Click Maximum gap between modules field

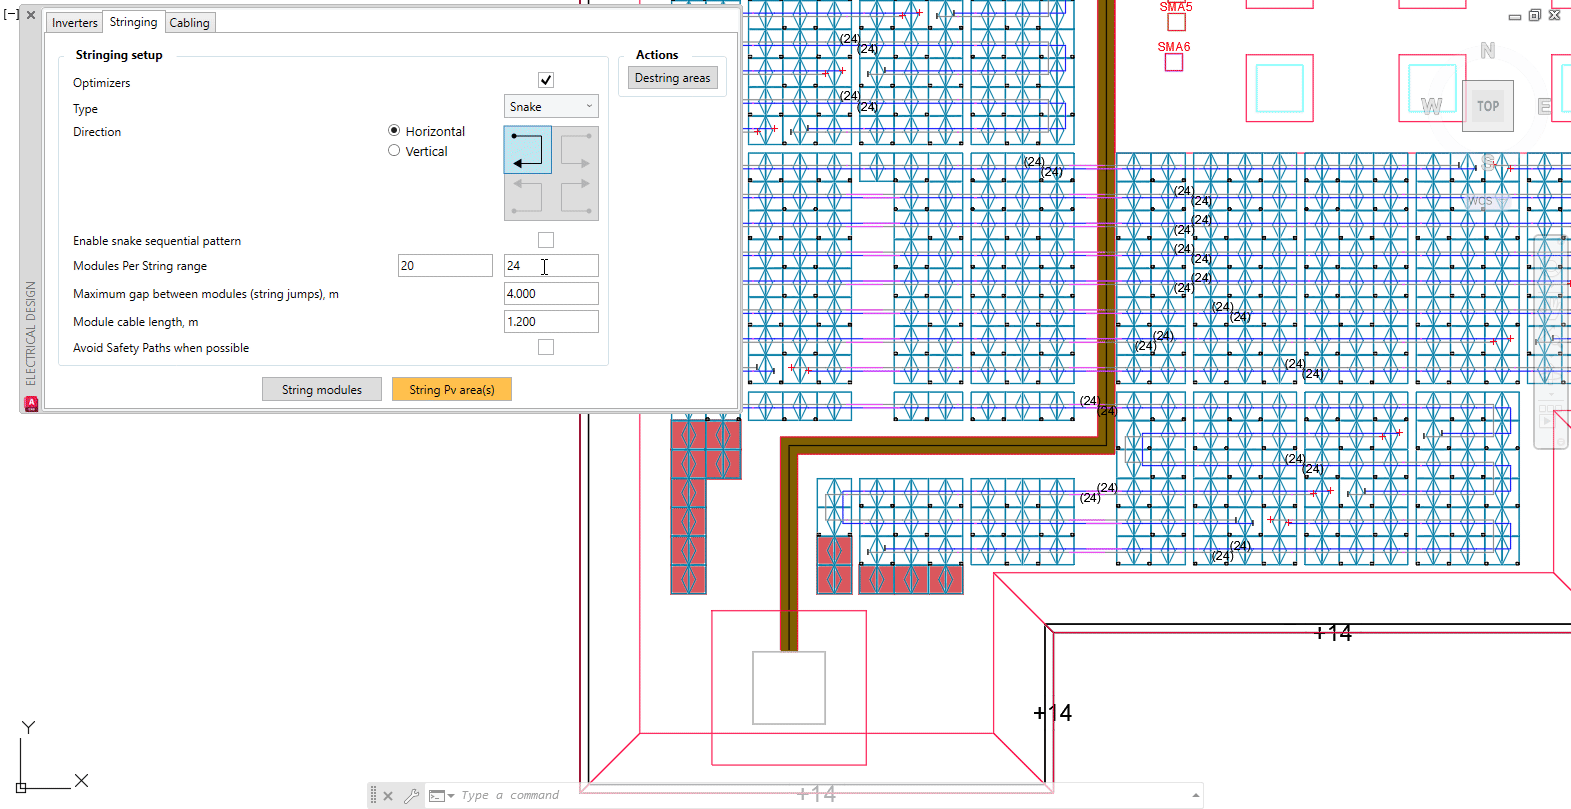click(x=551, y=293)
